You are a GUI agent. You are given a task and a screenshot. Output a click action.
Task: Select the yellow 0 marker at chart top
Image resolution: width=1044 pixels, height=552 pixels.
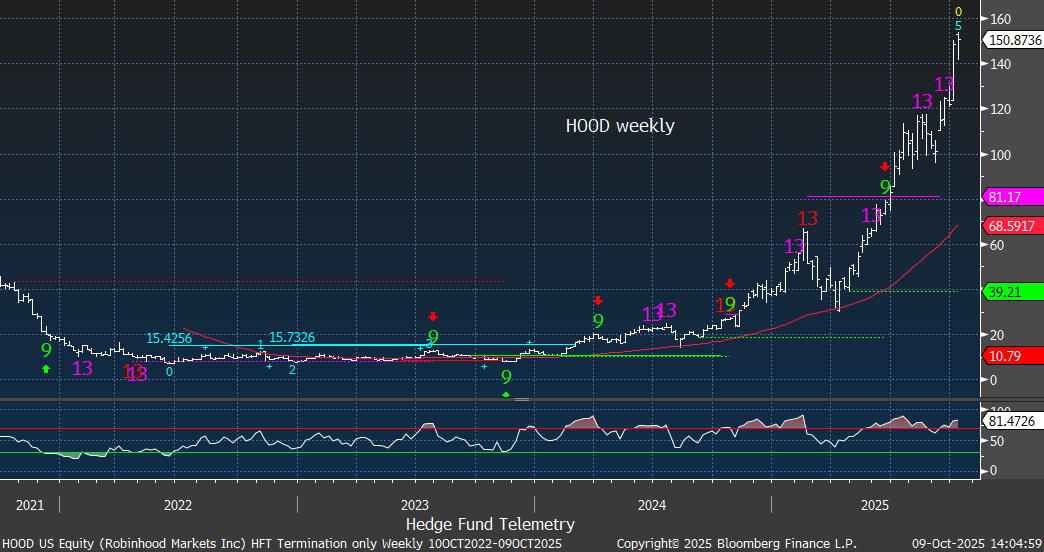pyautogui.click(x=958, y=11)
